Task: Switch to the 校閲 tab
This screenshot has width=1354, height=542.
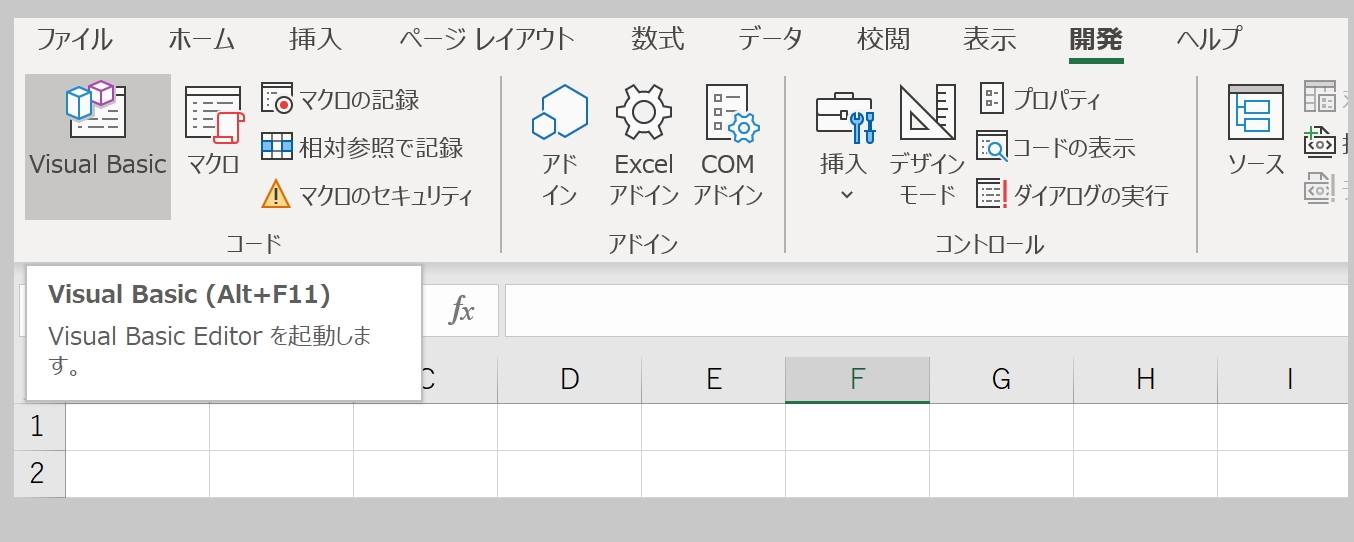Action: [x=884, y=39]
